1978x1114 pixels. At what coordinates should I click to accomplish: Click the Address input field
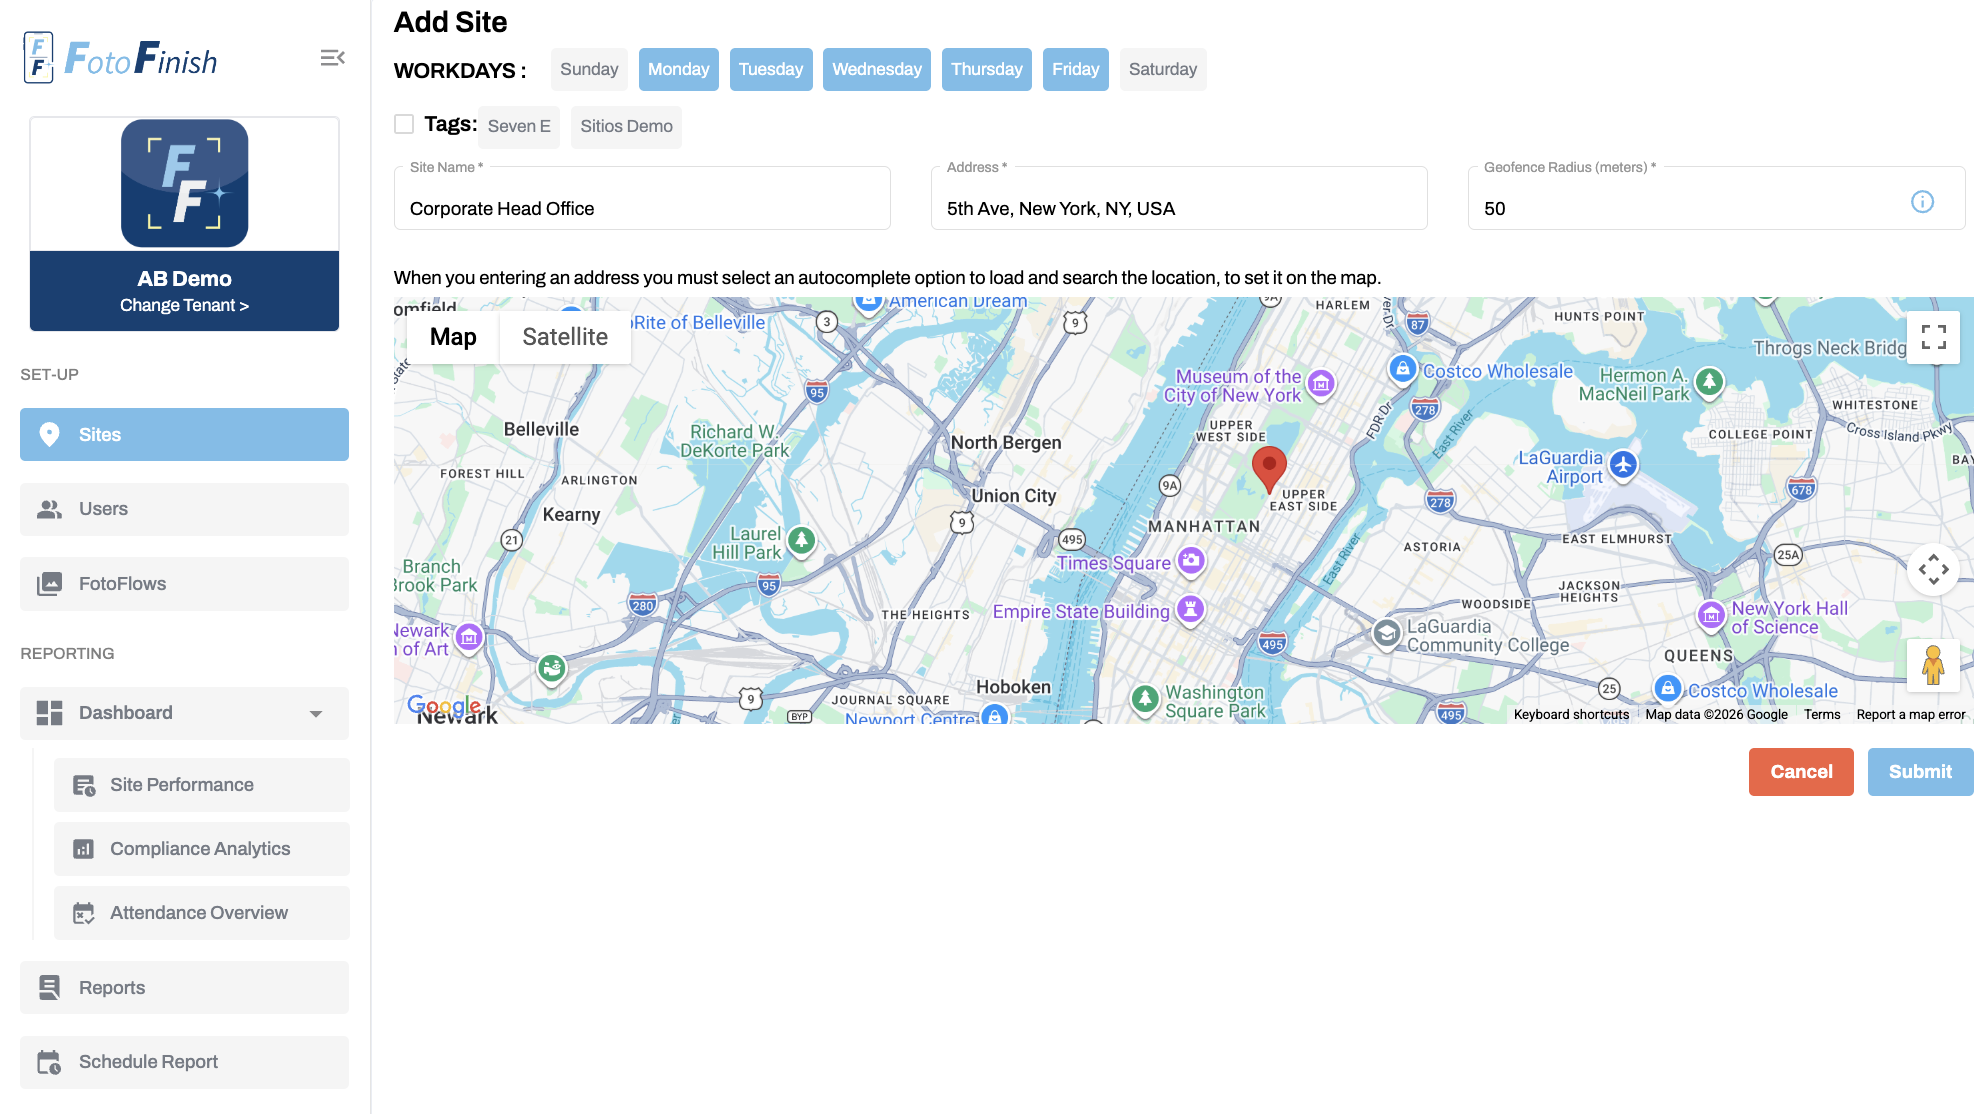(1178, 209)
